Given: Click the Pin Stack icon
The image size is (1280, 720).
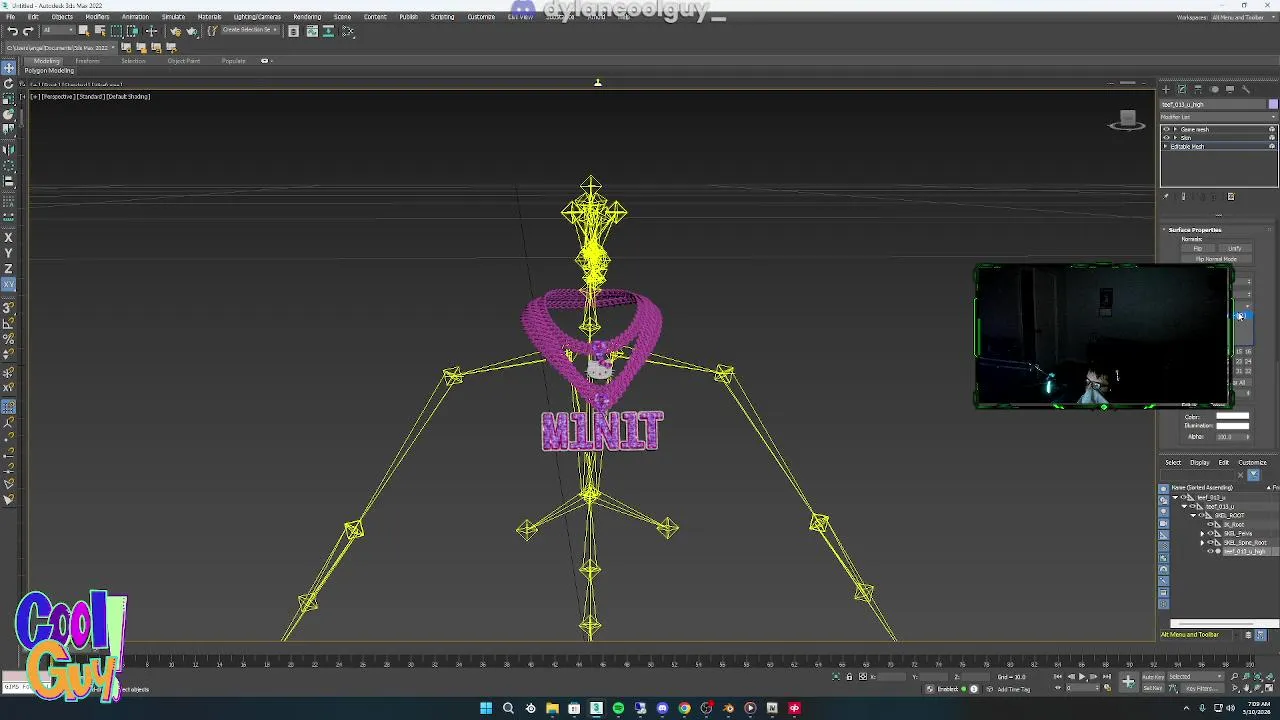Looking at the screenshot, I should pos(1166,196).
